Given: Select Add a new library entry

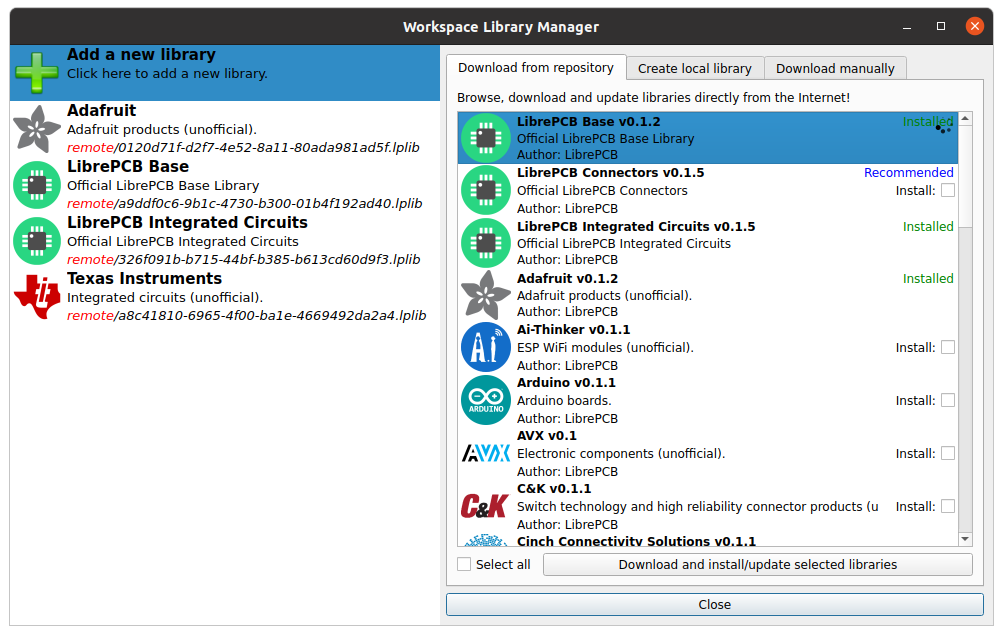Looking at the screenshot, I should (225, 72).
